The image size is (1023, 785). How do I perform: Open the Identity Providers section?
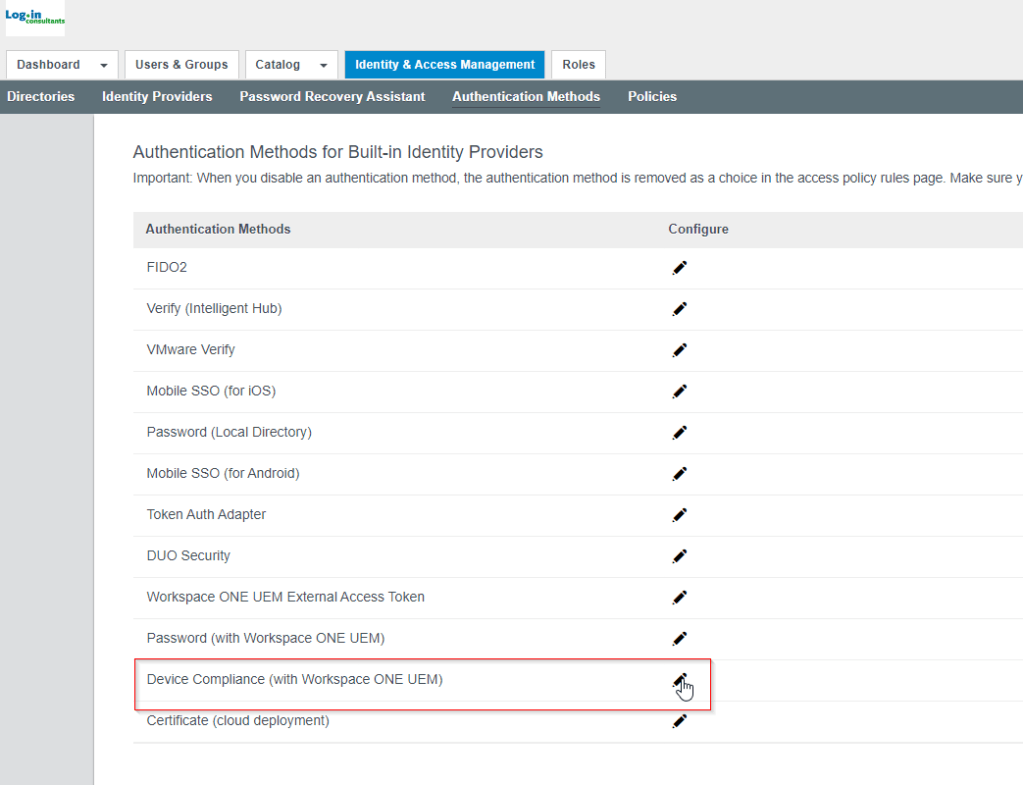[x=156, y=96]
